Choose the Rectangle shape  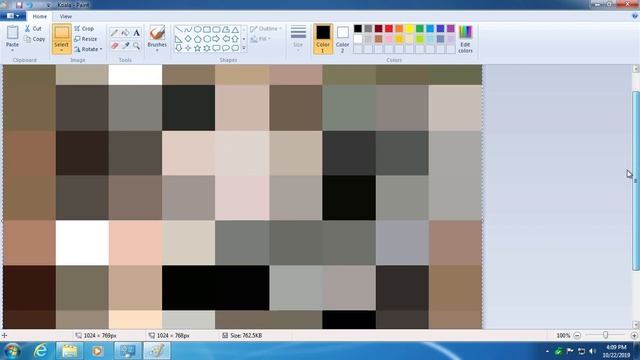(207, 29)
